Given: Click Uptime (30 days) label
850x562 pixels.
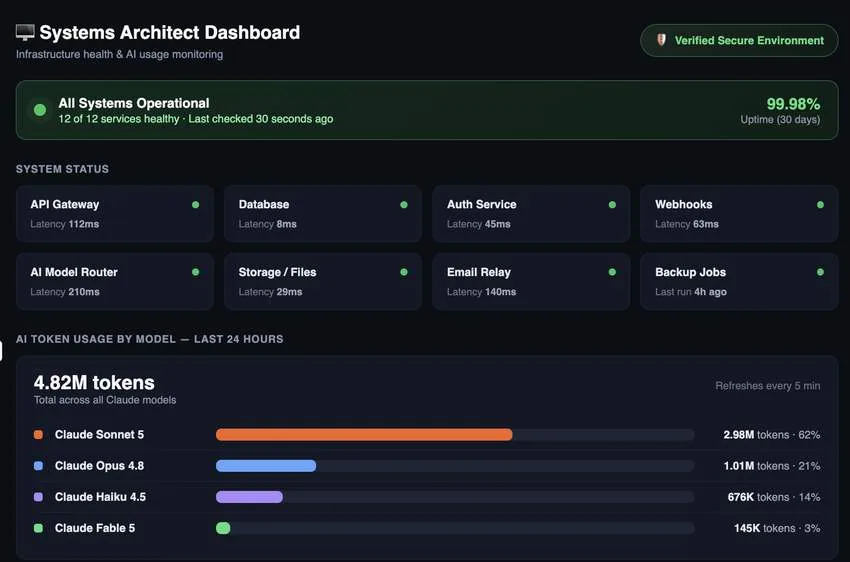Looking at the screenshot, I should pos(780,119).
